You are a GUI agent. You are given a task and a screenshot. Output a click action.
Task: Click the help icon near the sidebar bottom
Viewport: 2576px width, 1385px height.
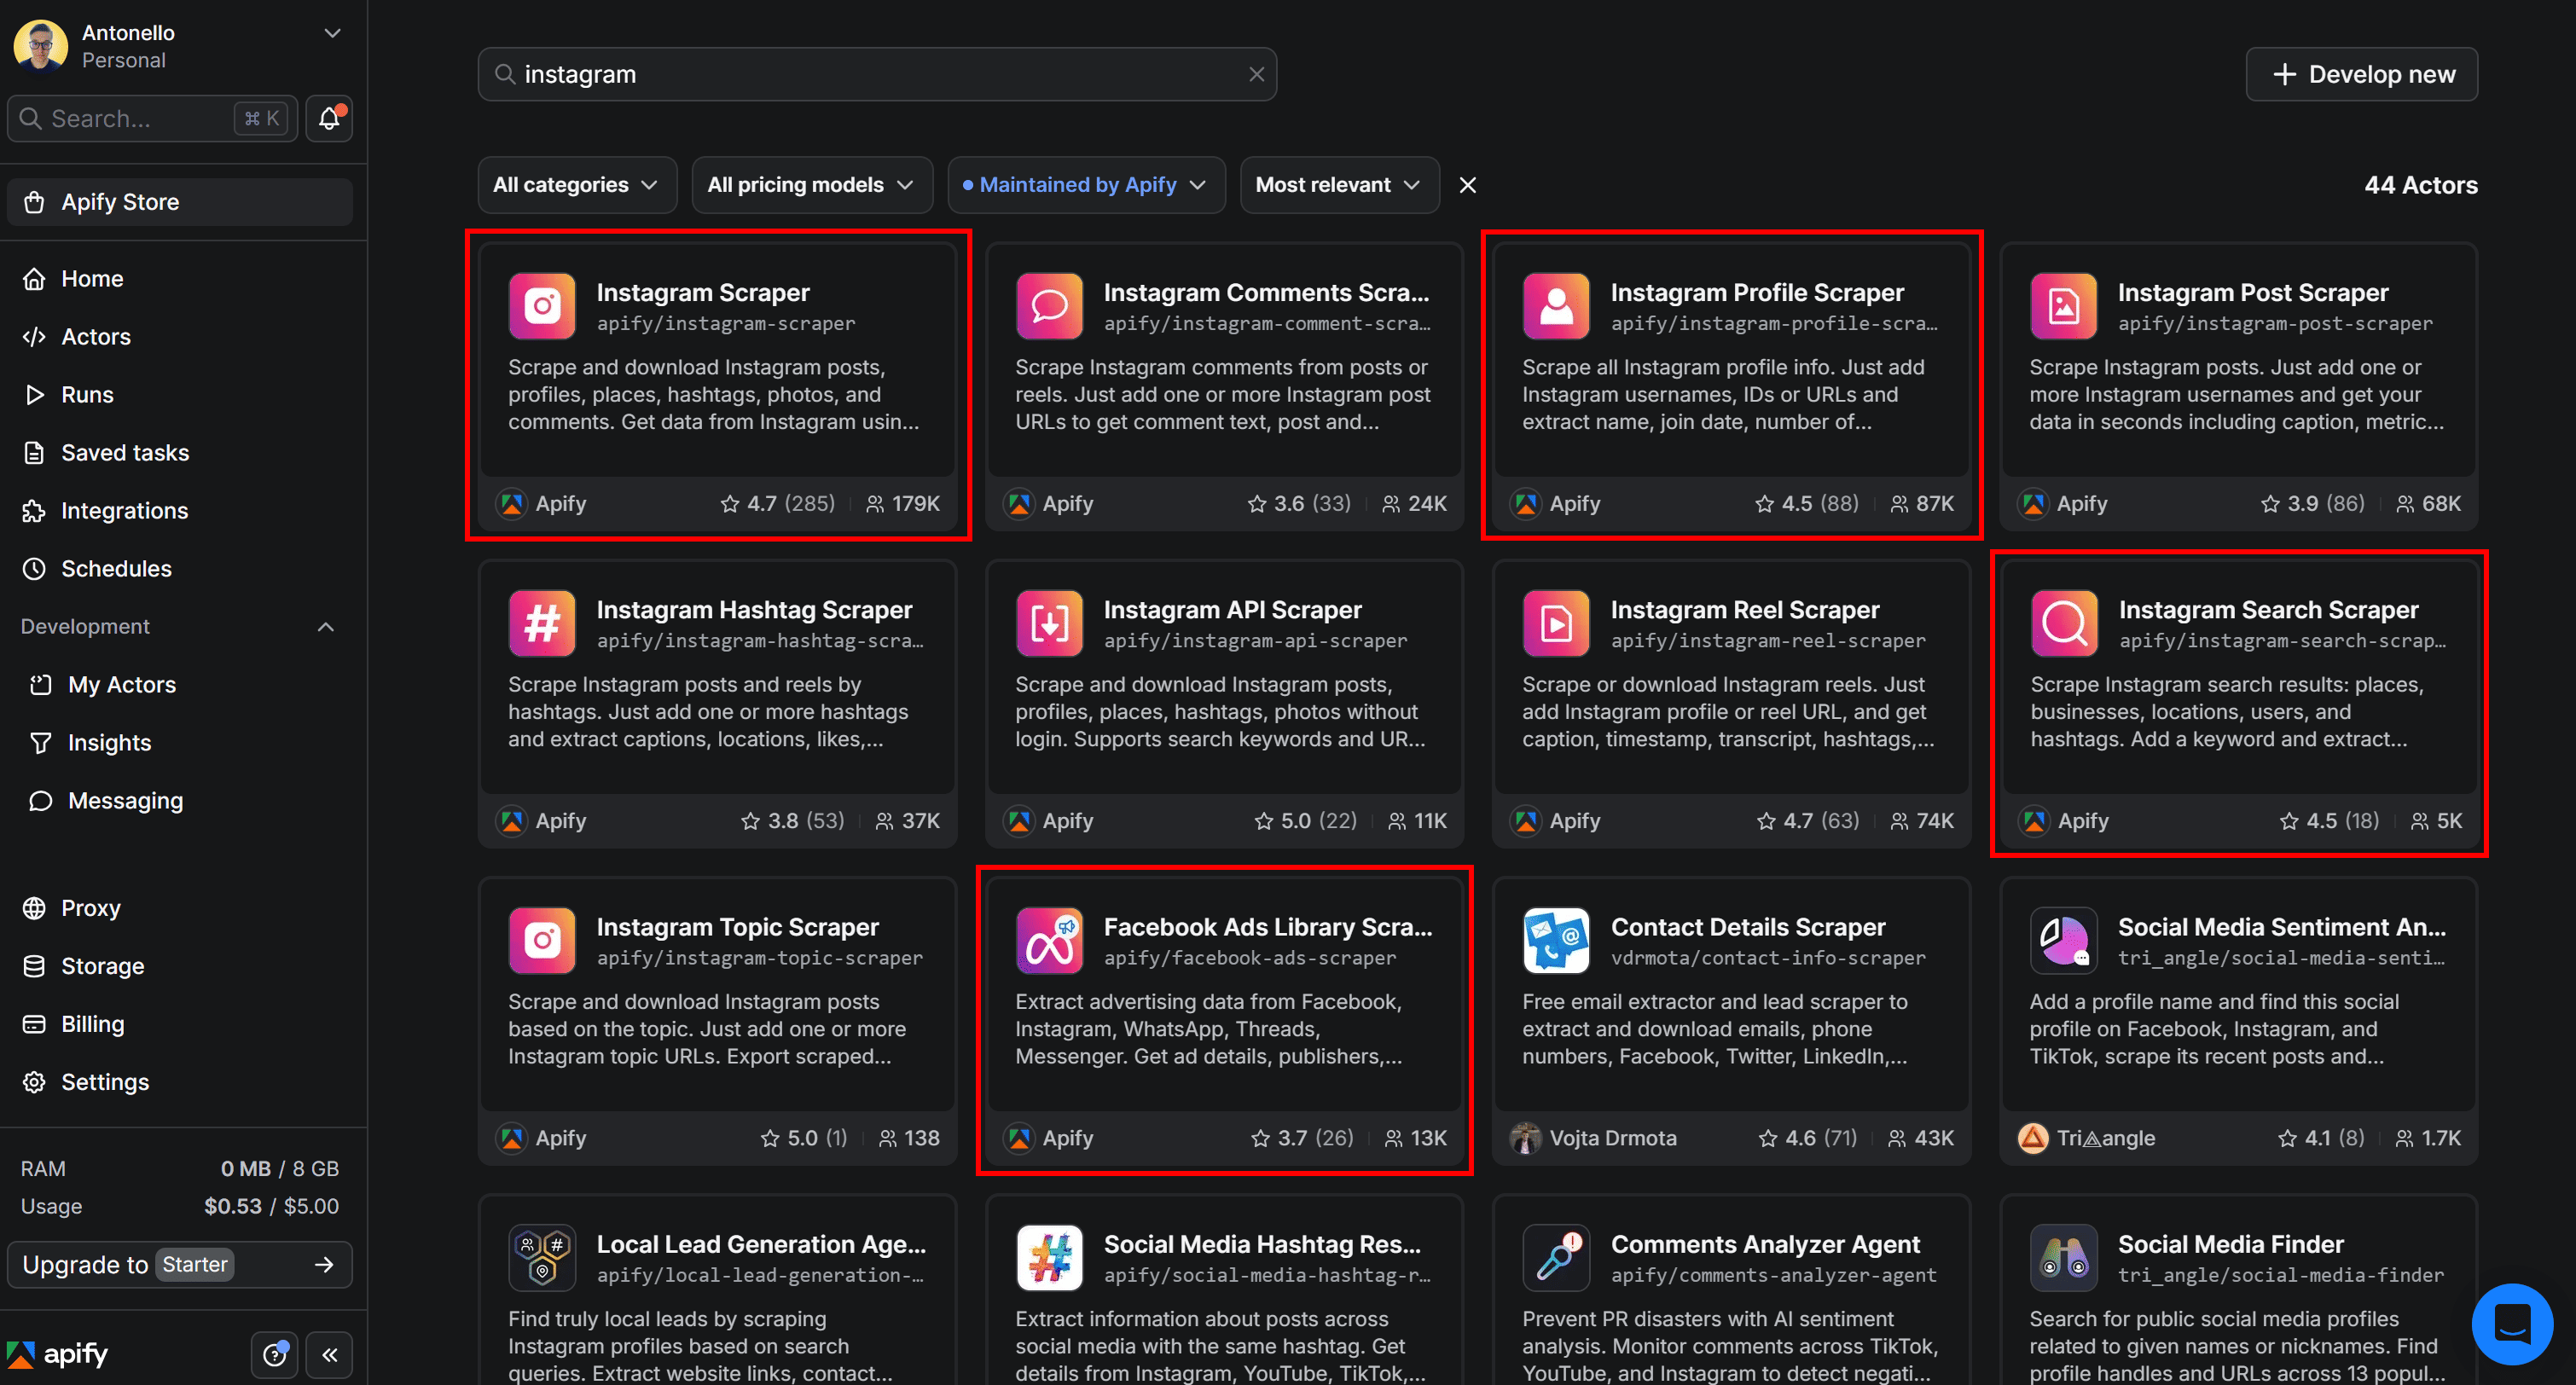(x=275, y=1355)
